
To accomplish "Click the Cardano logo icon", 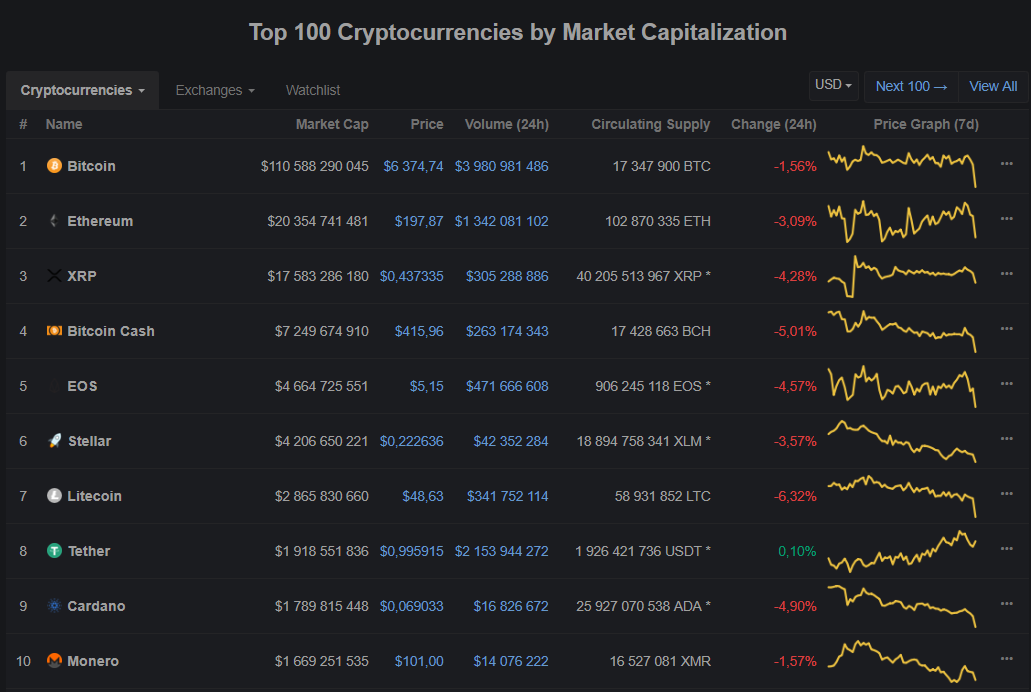I will point(54,606).
